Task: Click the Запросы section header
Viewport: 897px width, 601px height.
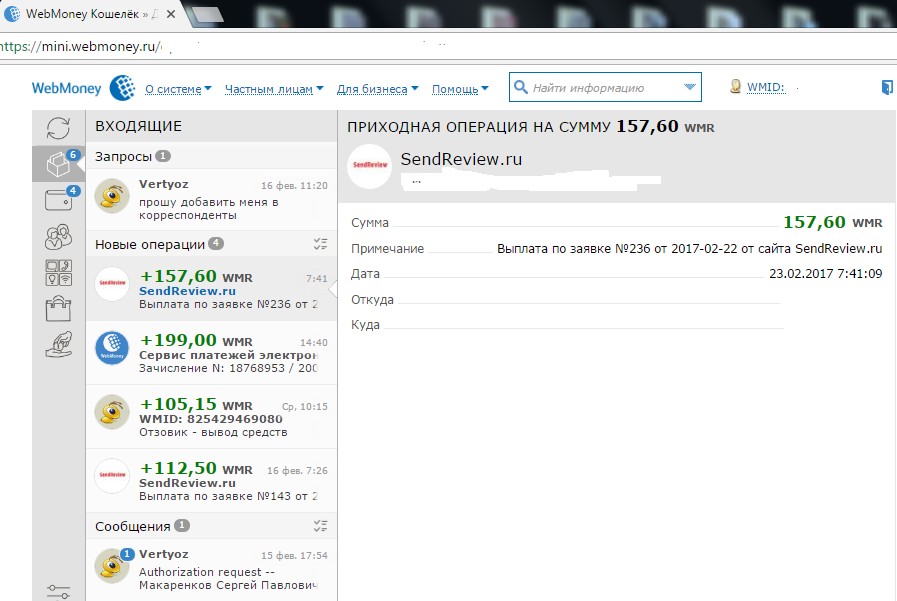Action: click(x=211, y=156)
